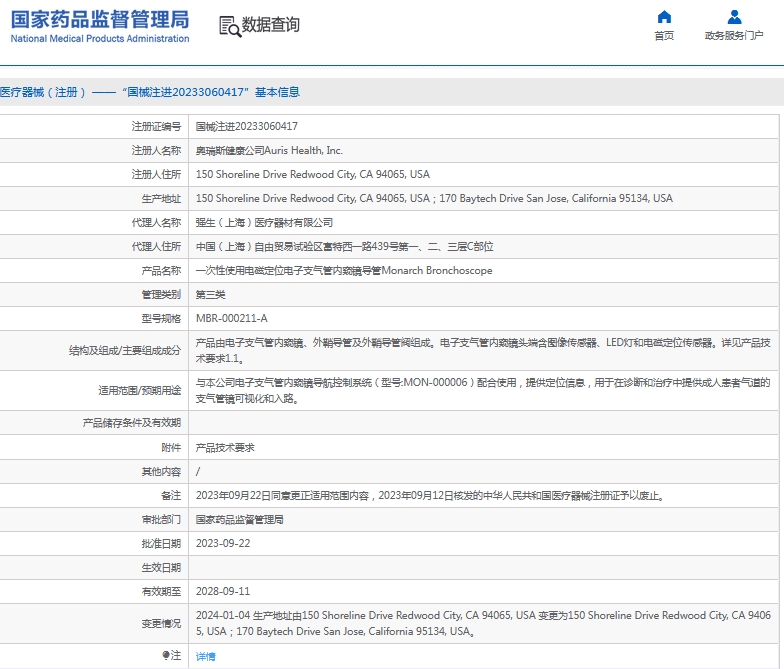Screen dimensions: 784x669
Task: Click the 产品技术要求 attachment text
Action: (x=225, y=448)
